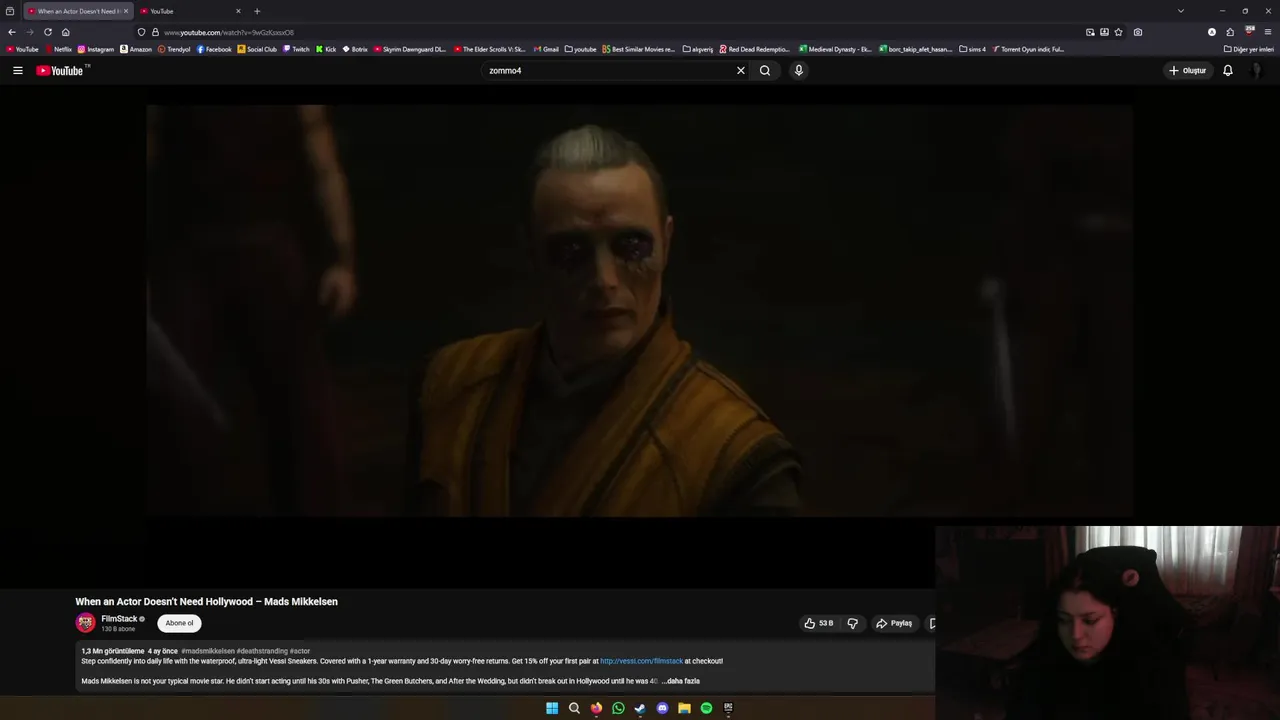The width and height of the screenshot is (1280, 720).
Task: Open Steam from the taskbar
Action: 640,708
